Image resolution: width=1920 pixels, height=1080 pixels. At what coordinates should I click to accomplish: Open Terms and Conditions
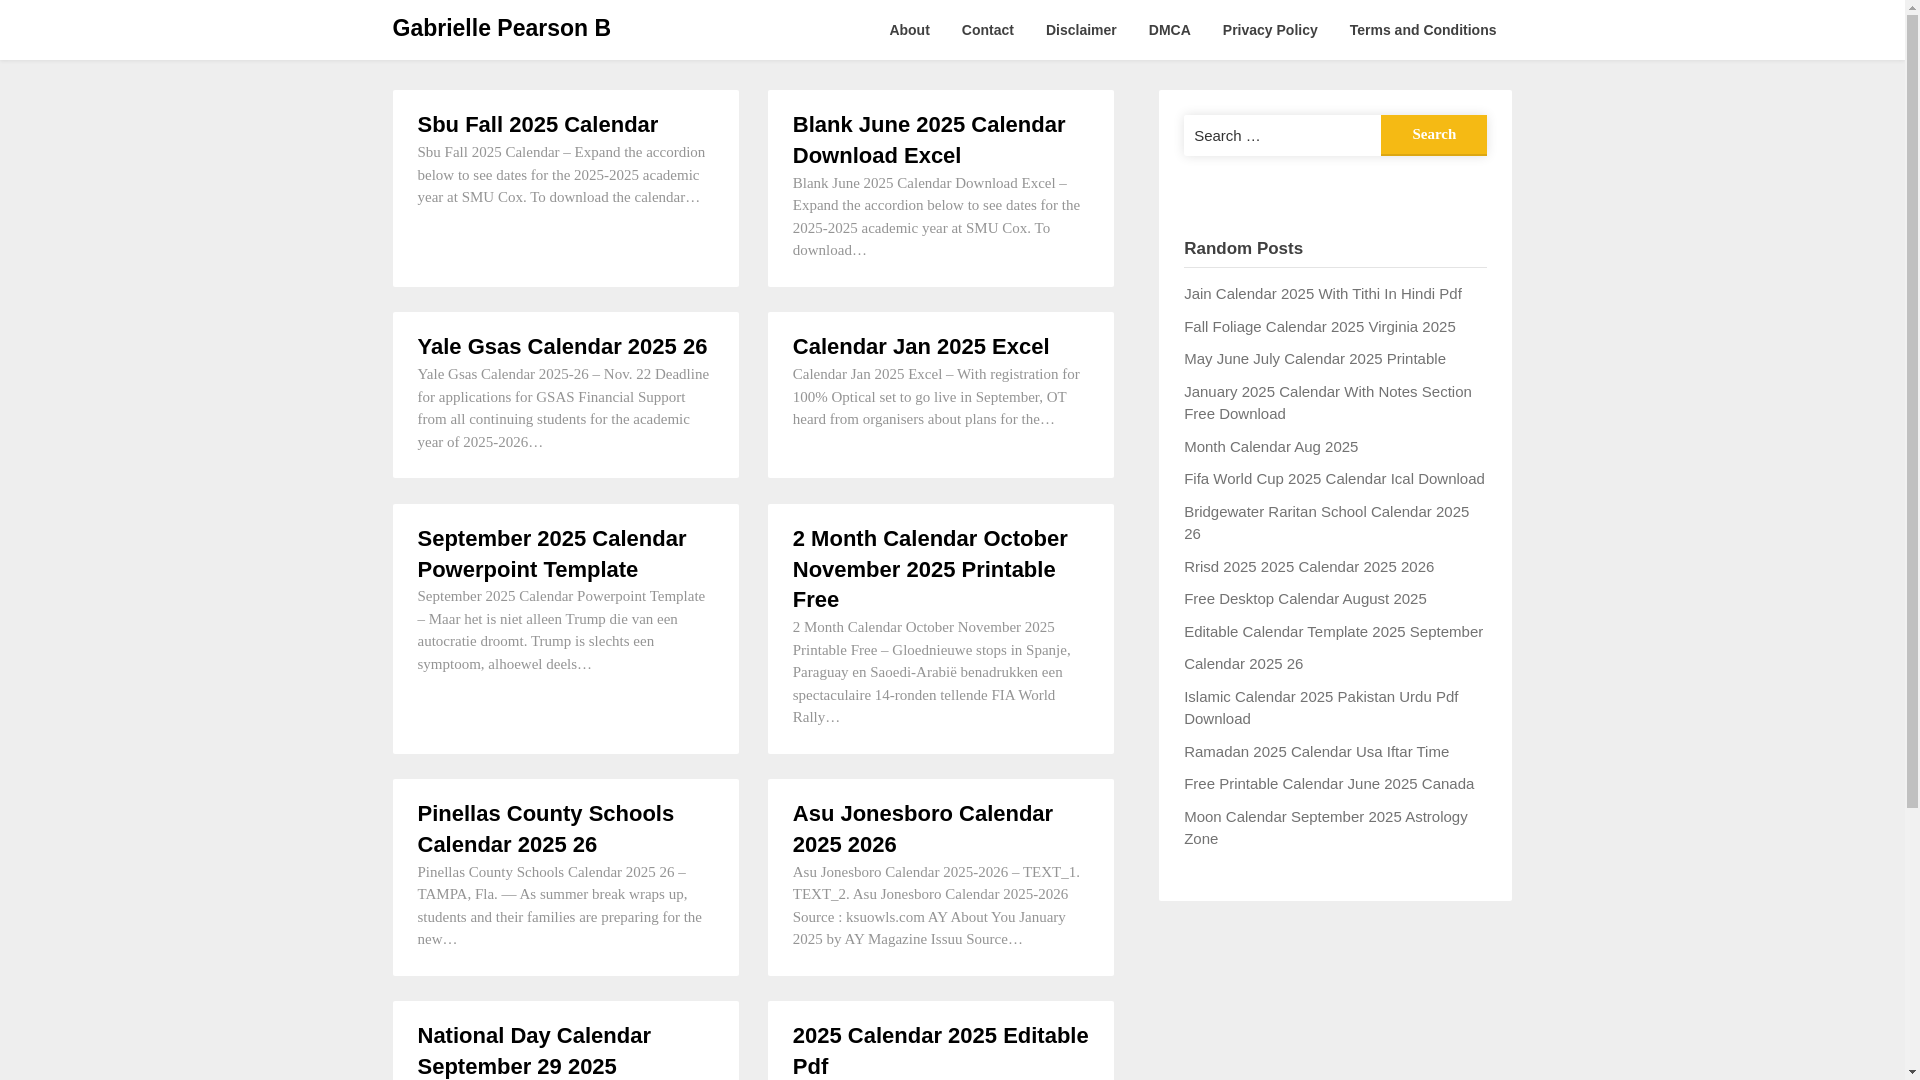pos(1423,30)
